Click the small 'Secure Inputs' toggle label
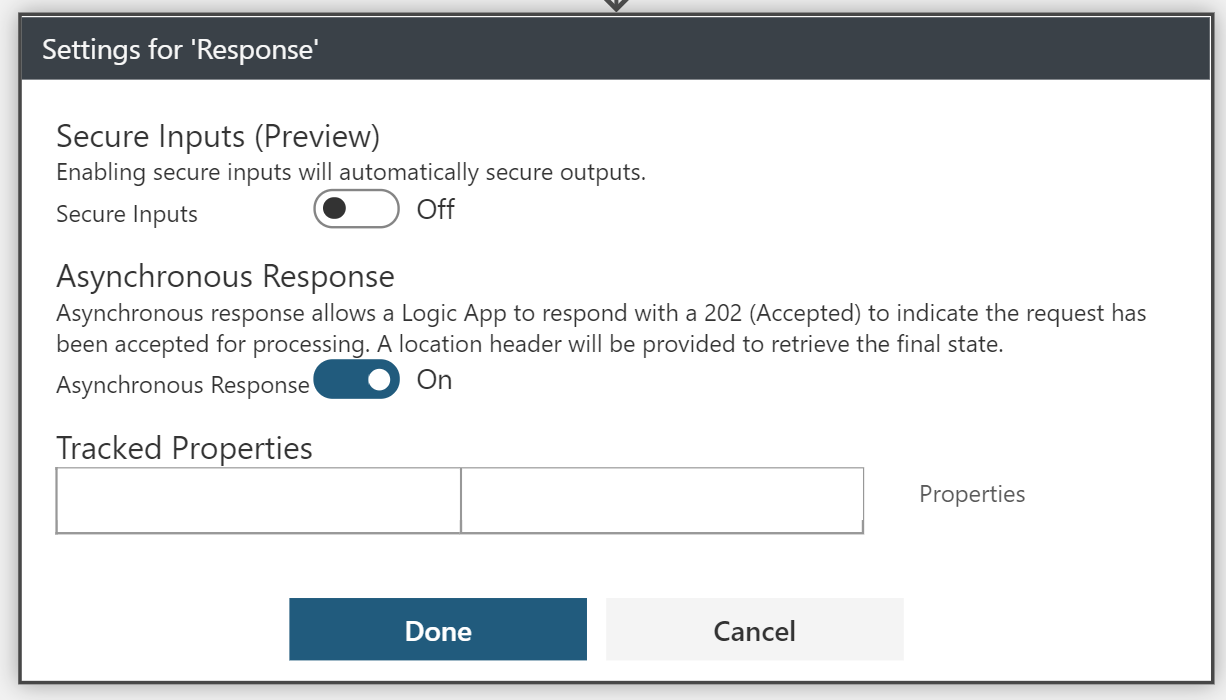Screen dimensions: 1226x700 coord(127,214)
